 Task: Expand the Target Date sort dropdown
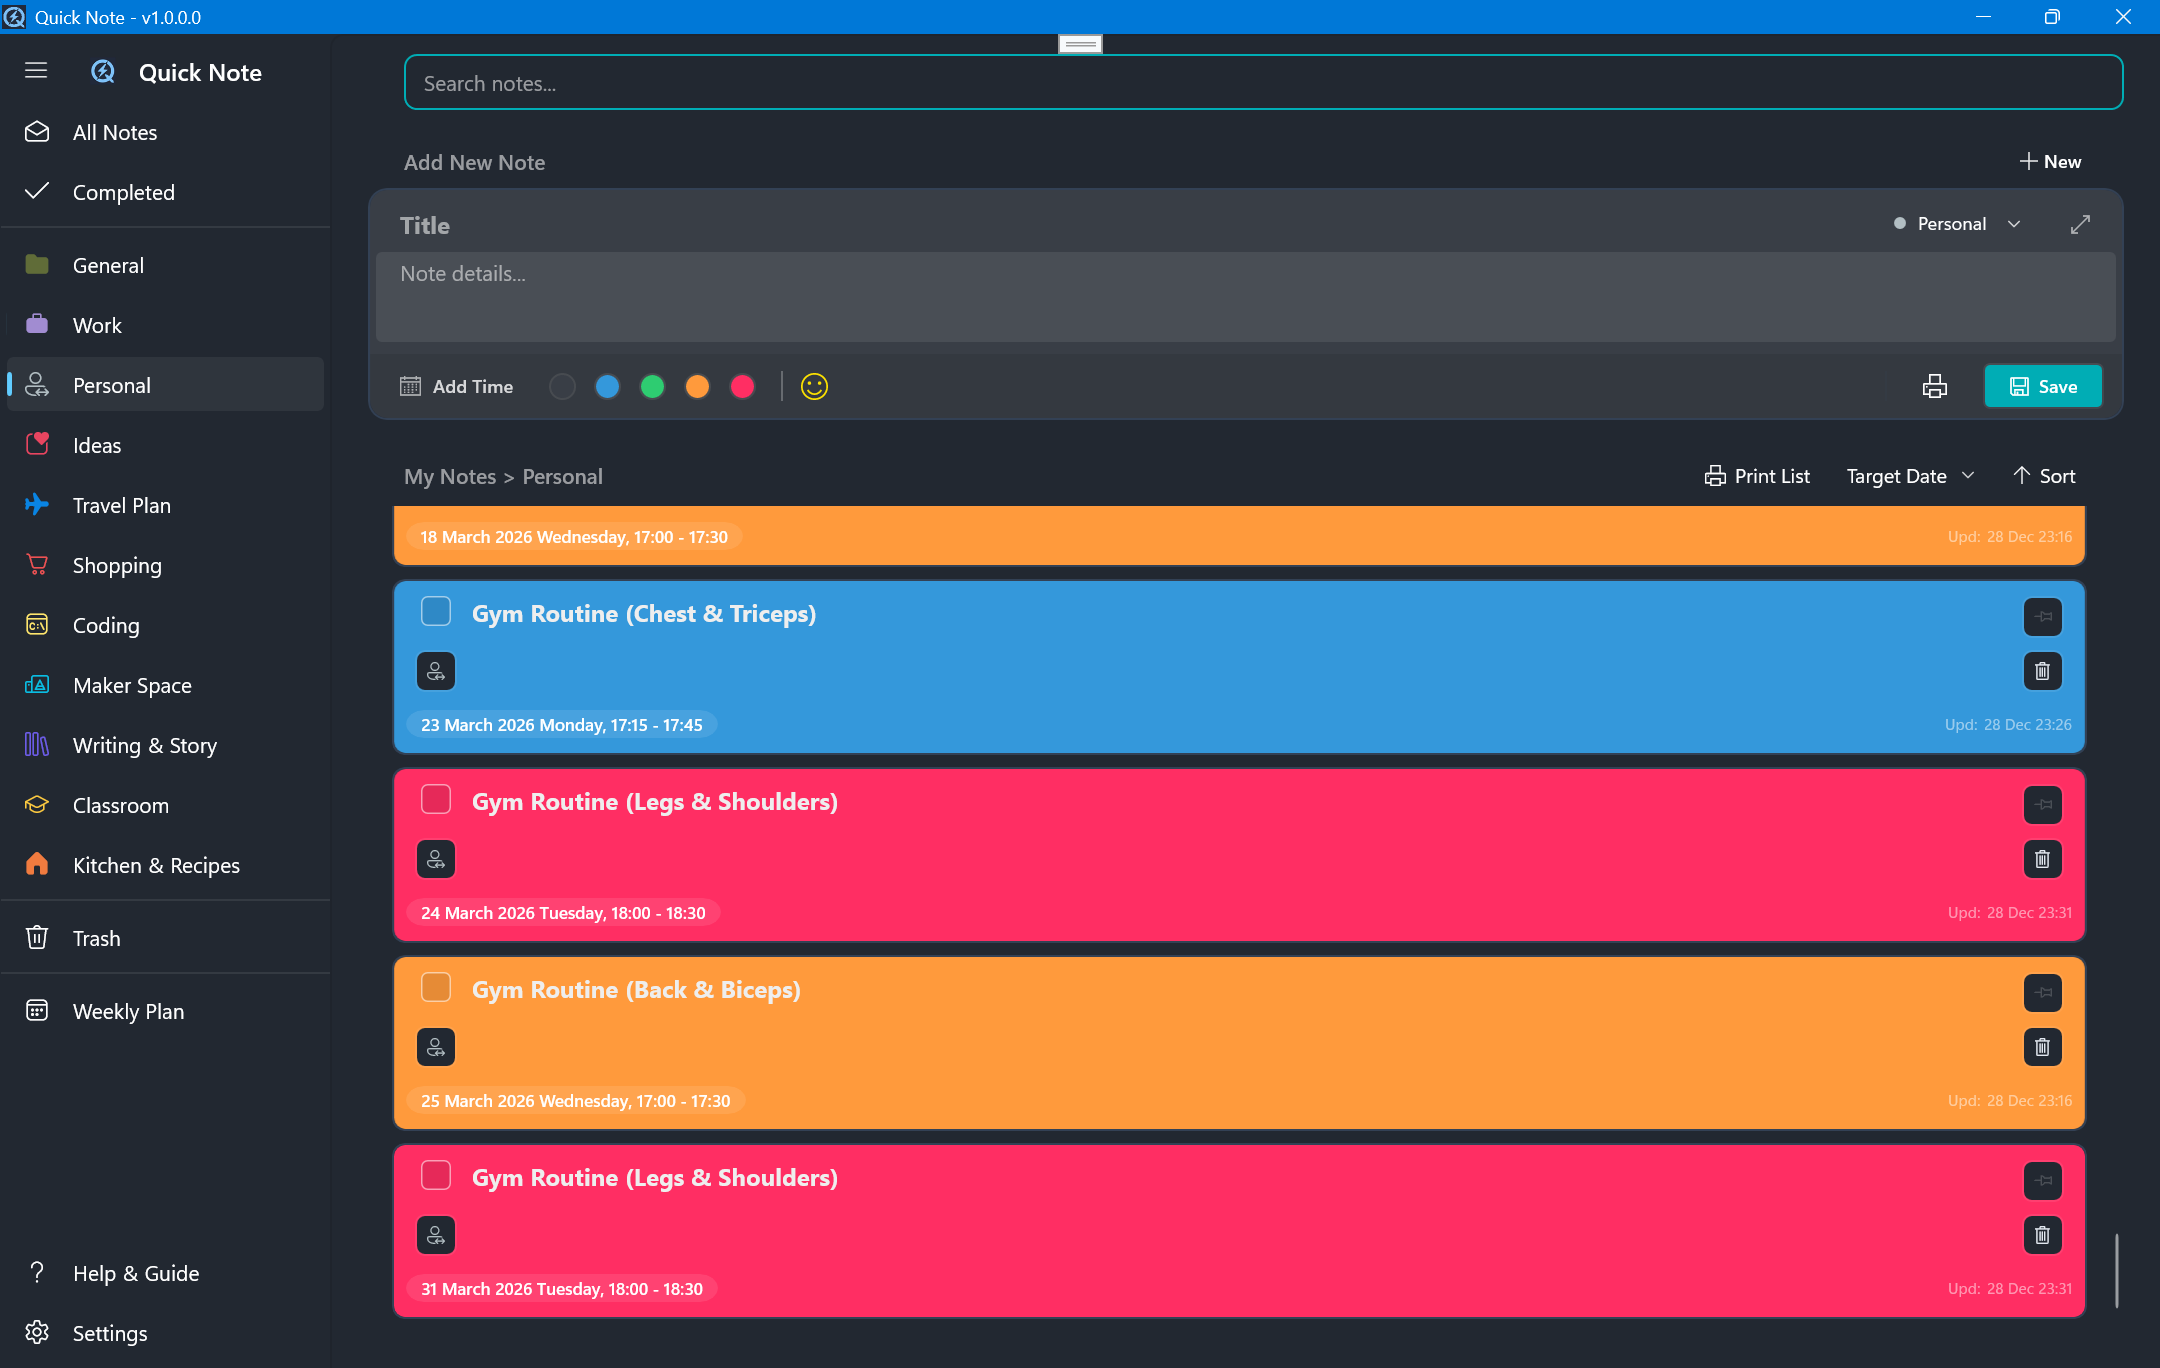pos(1910,476)
